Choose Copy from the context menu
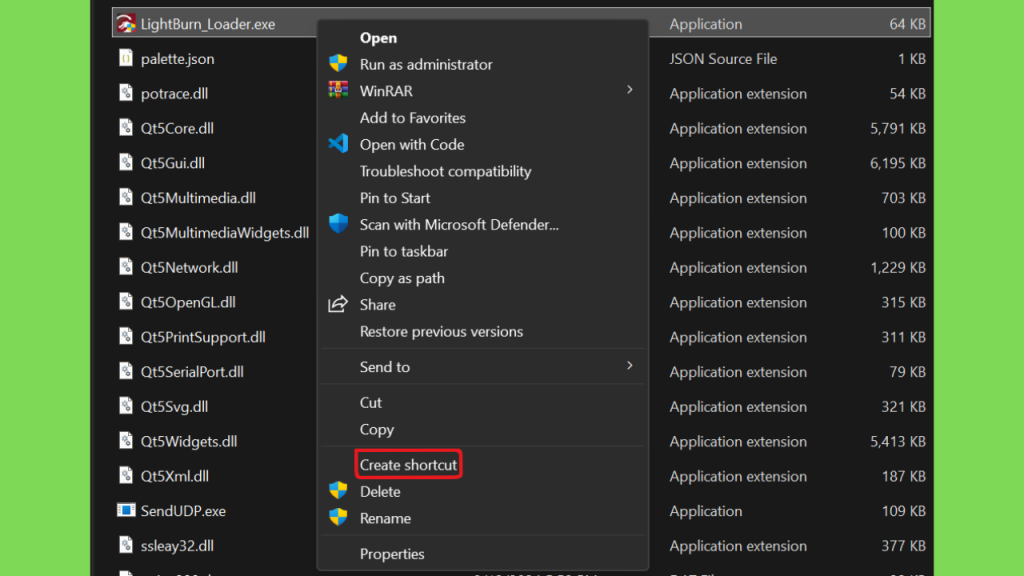The image size is (1024, 576). pos(377,430)
